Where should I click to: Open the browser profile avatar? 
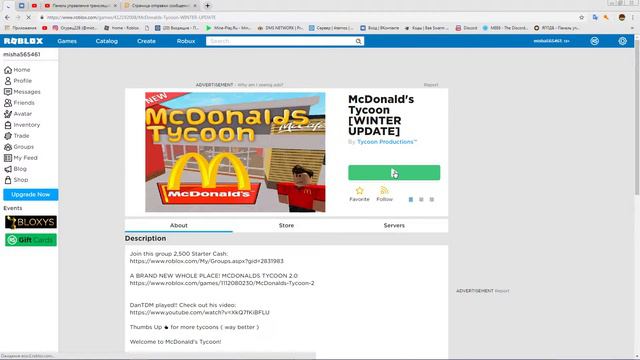(622, 18)
